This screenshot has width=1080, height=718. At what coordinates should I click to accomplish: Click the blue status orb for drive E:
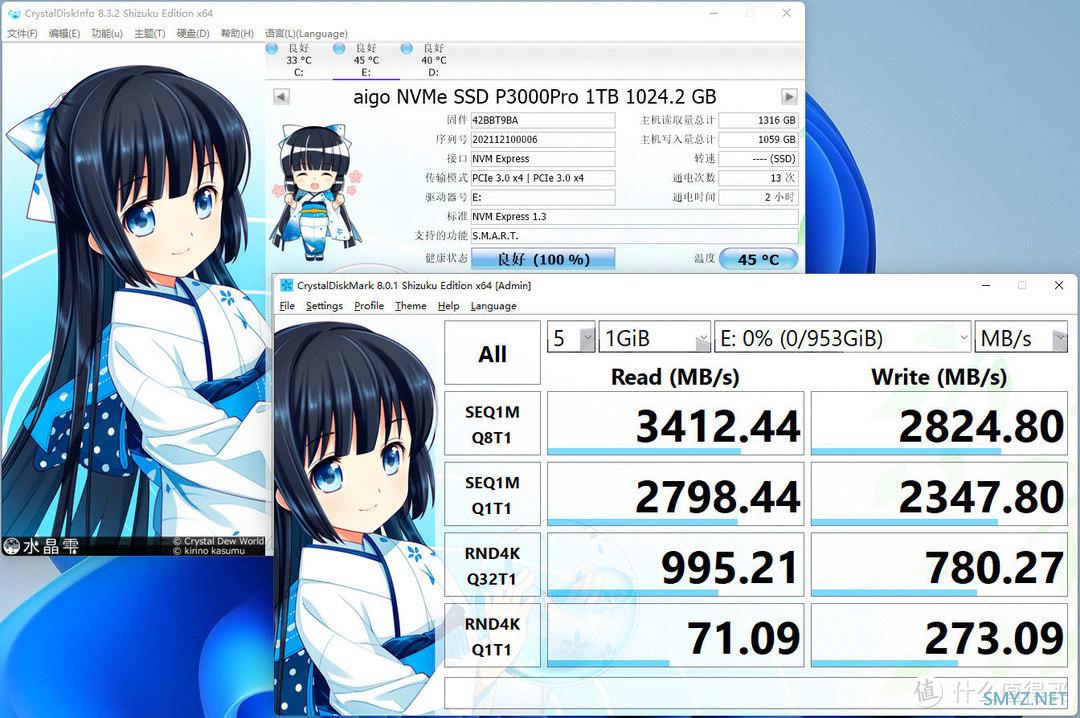339,48
